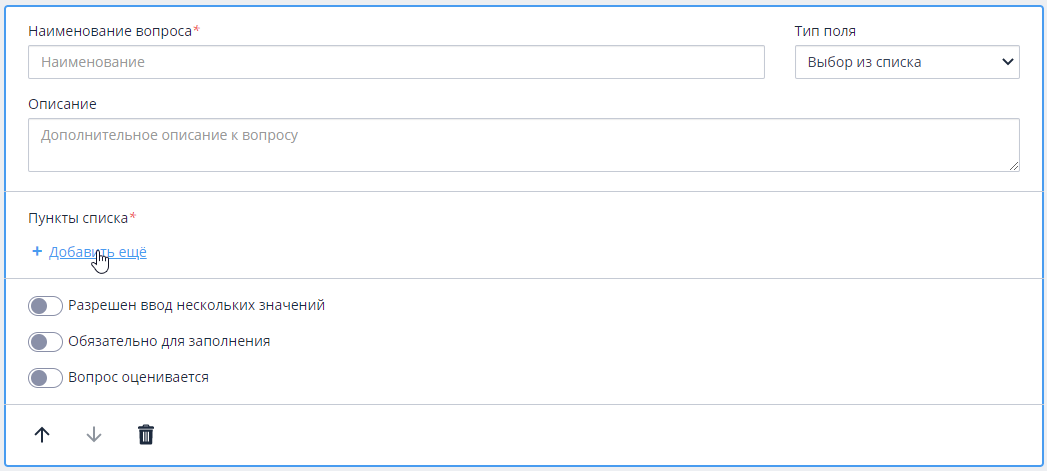Click the plus icon beside Добавить ещё

[x=37, y=252]
